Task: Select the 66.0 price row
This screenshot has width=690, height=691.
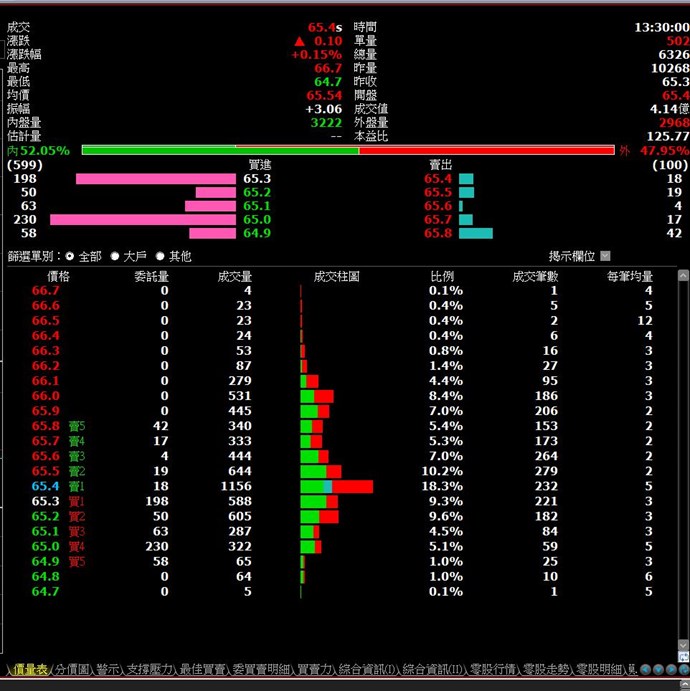Action: [342, 396]
